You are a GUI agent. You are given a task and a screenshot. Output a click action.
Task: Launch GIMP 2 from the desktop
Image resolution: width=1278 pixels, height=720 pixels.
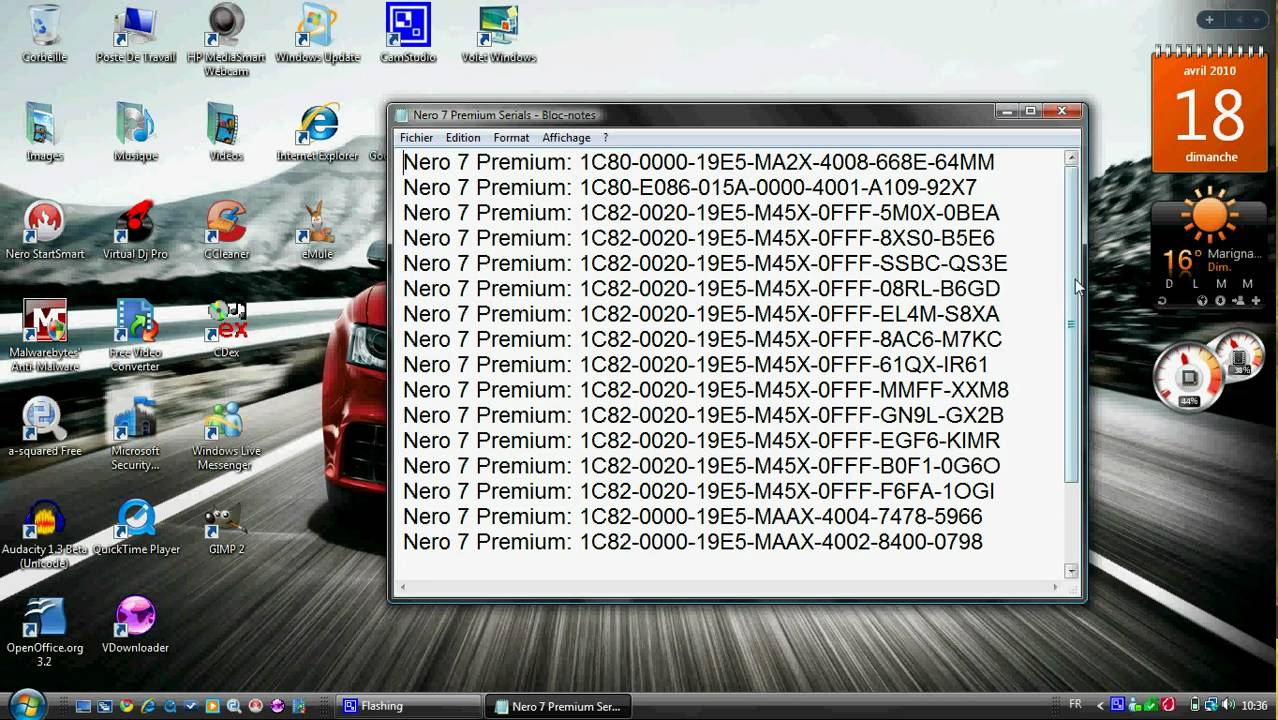click(x=226, y=526)
